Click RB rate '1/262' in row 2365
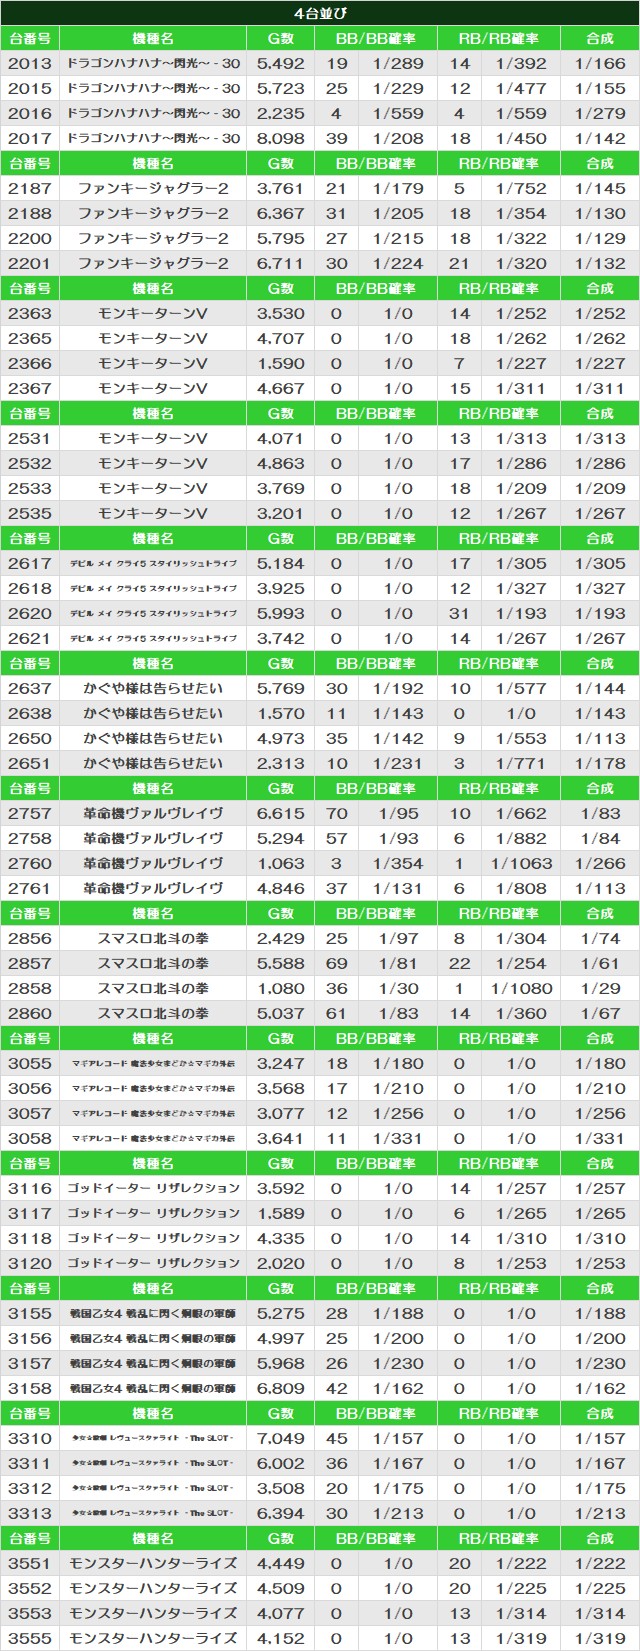Screen dimensions: 640x1651 pyautogui.click(x=521, y=338)
